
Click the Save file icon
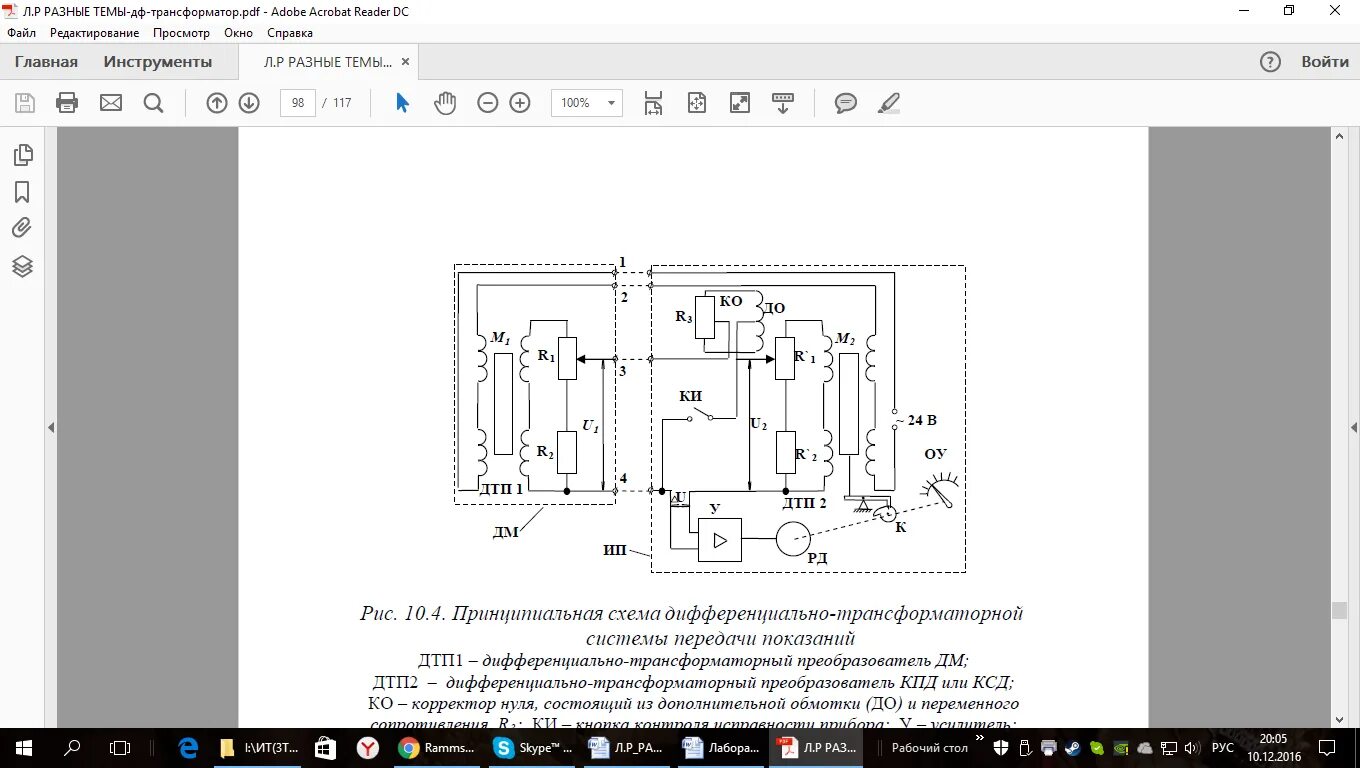tap(25, 103)
